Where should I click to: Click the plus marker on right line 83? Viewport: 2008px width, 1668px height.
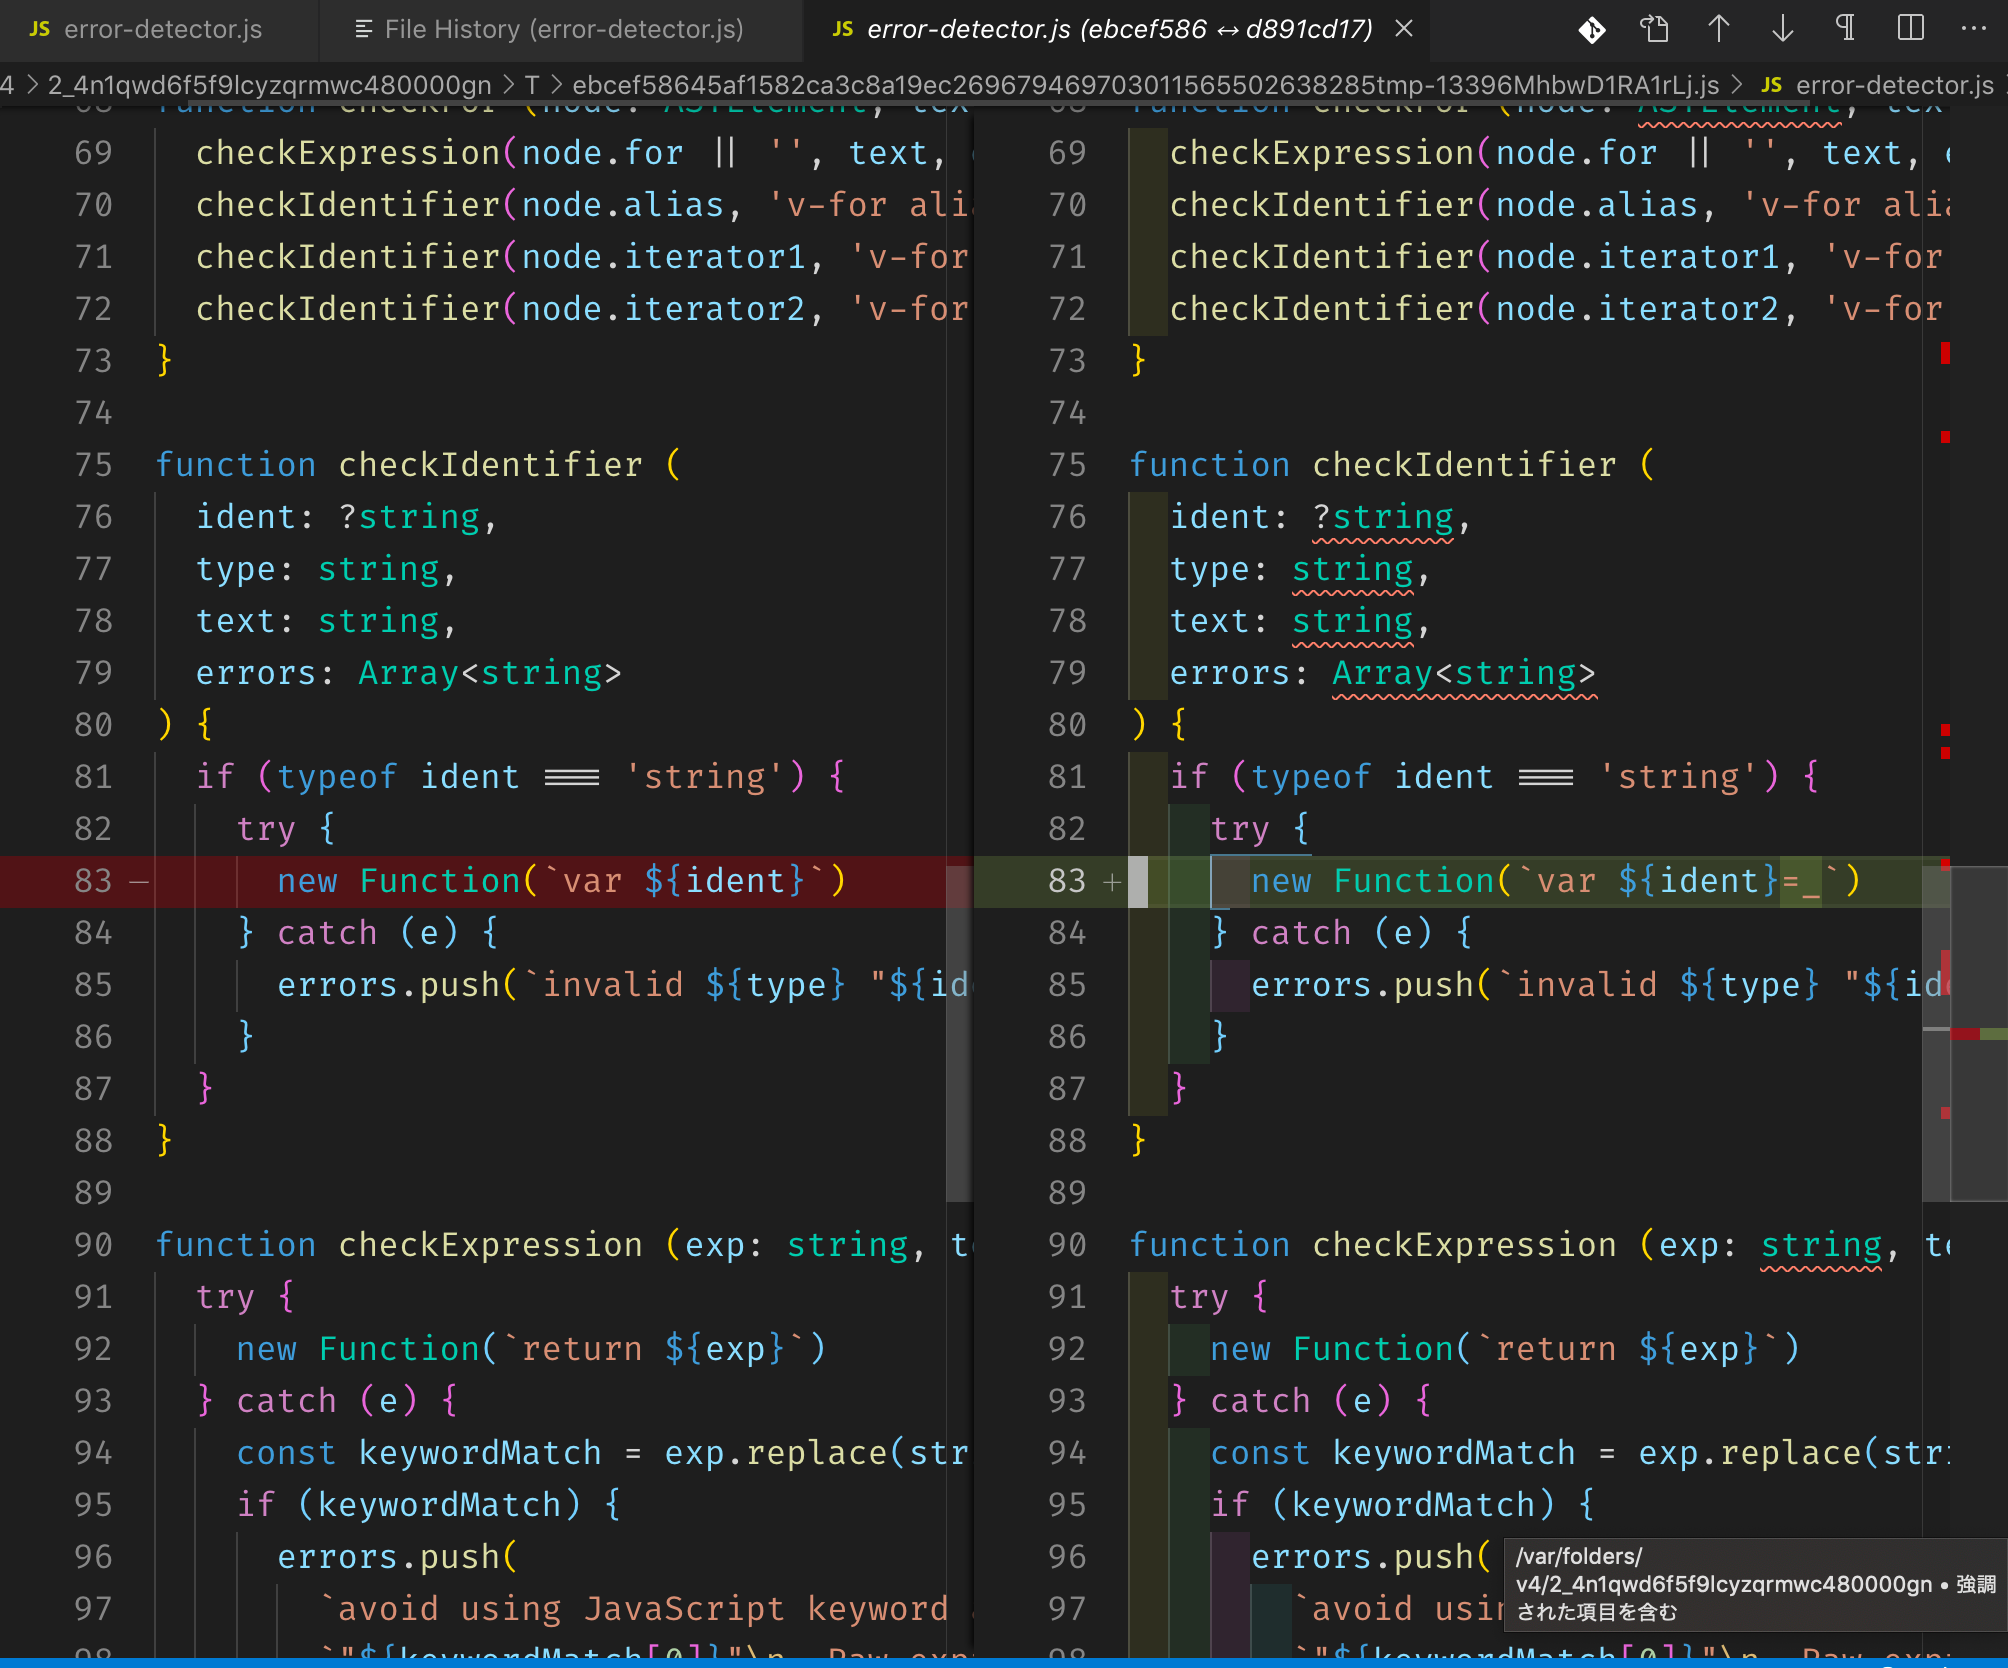coord(1112,882)
